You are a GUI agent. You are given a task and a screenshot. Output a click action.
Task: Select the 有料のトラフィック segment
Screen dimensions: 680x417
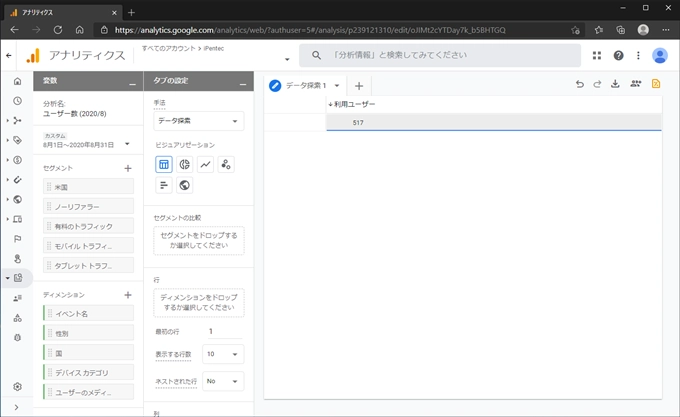tap(88, 226)
